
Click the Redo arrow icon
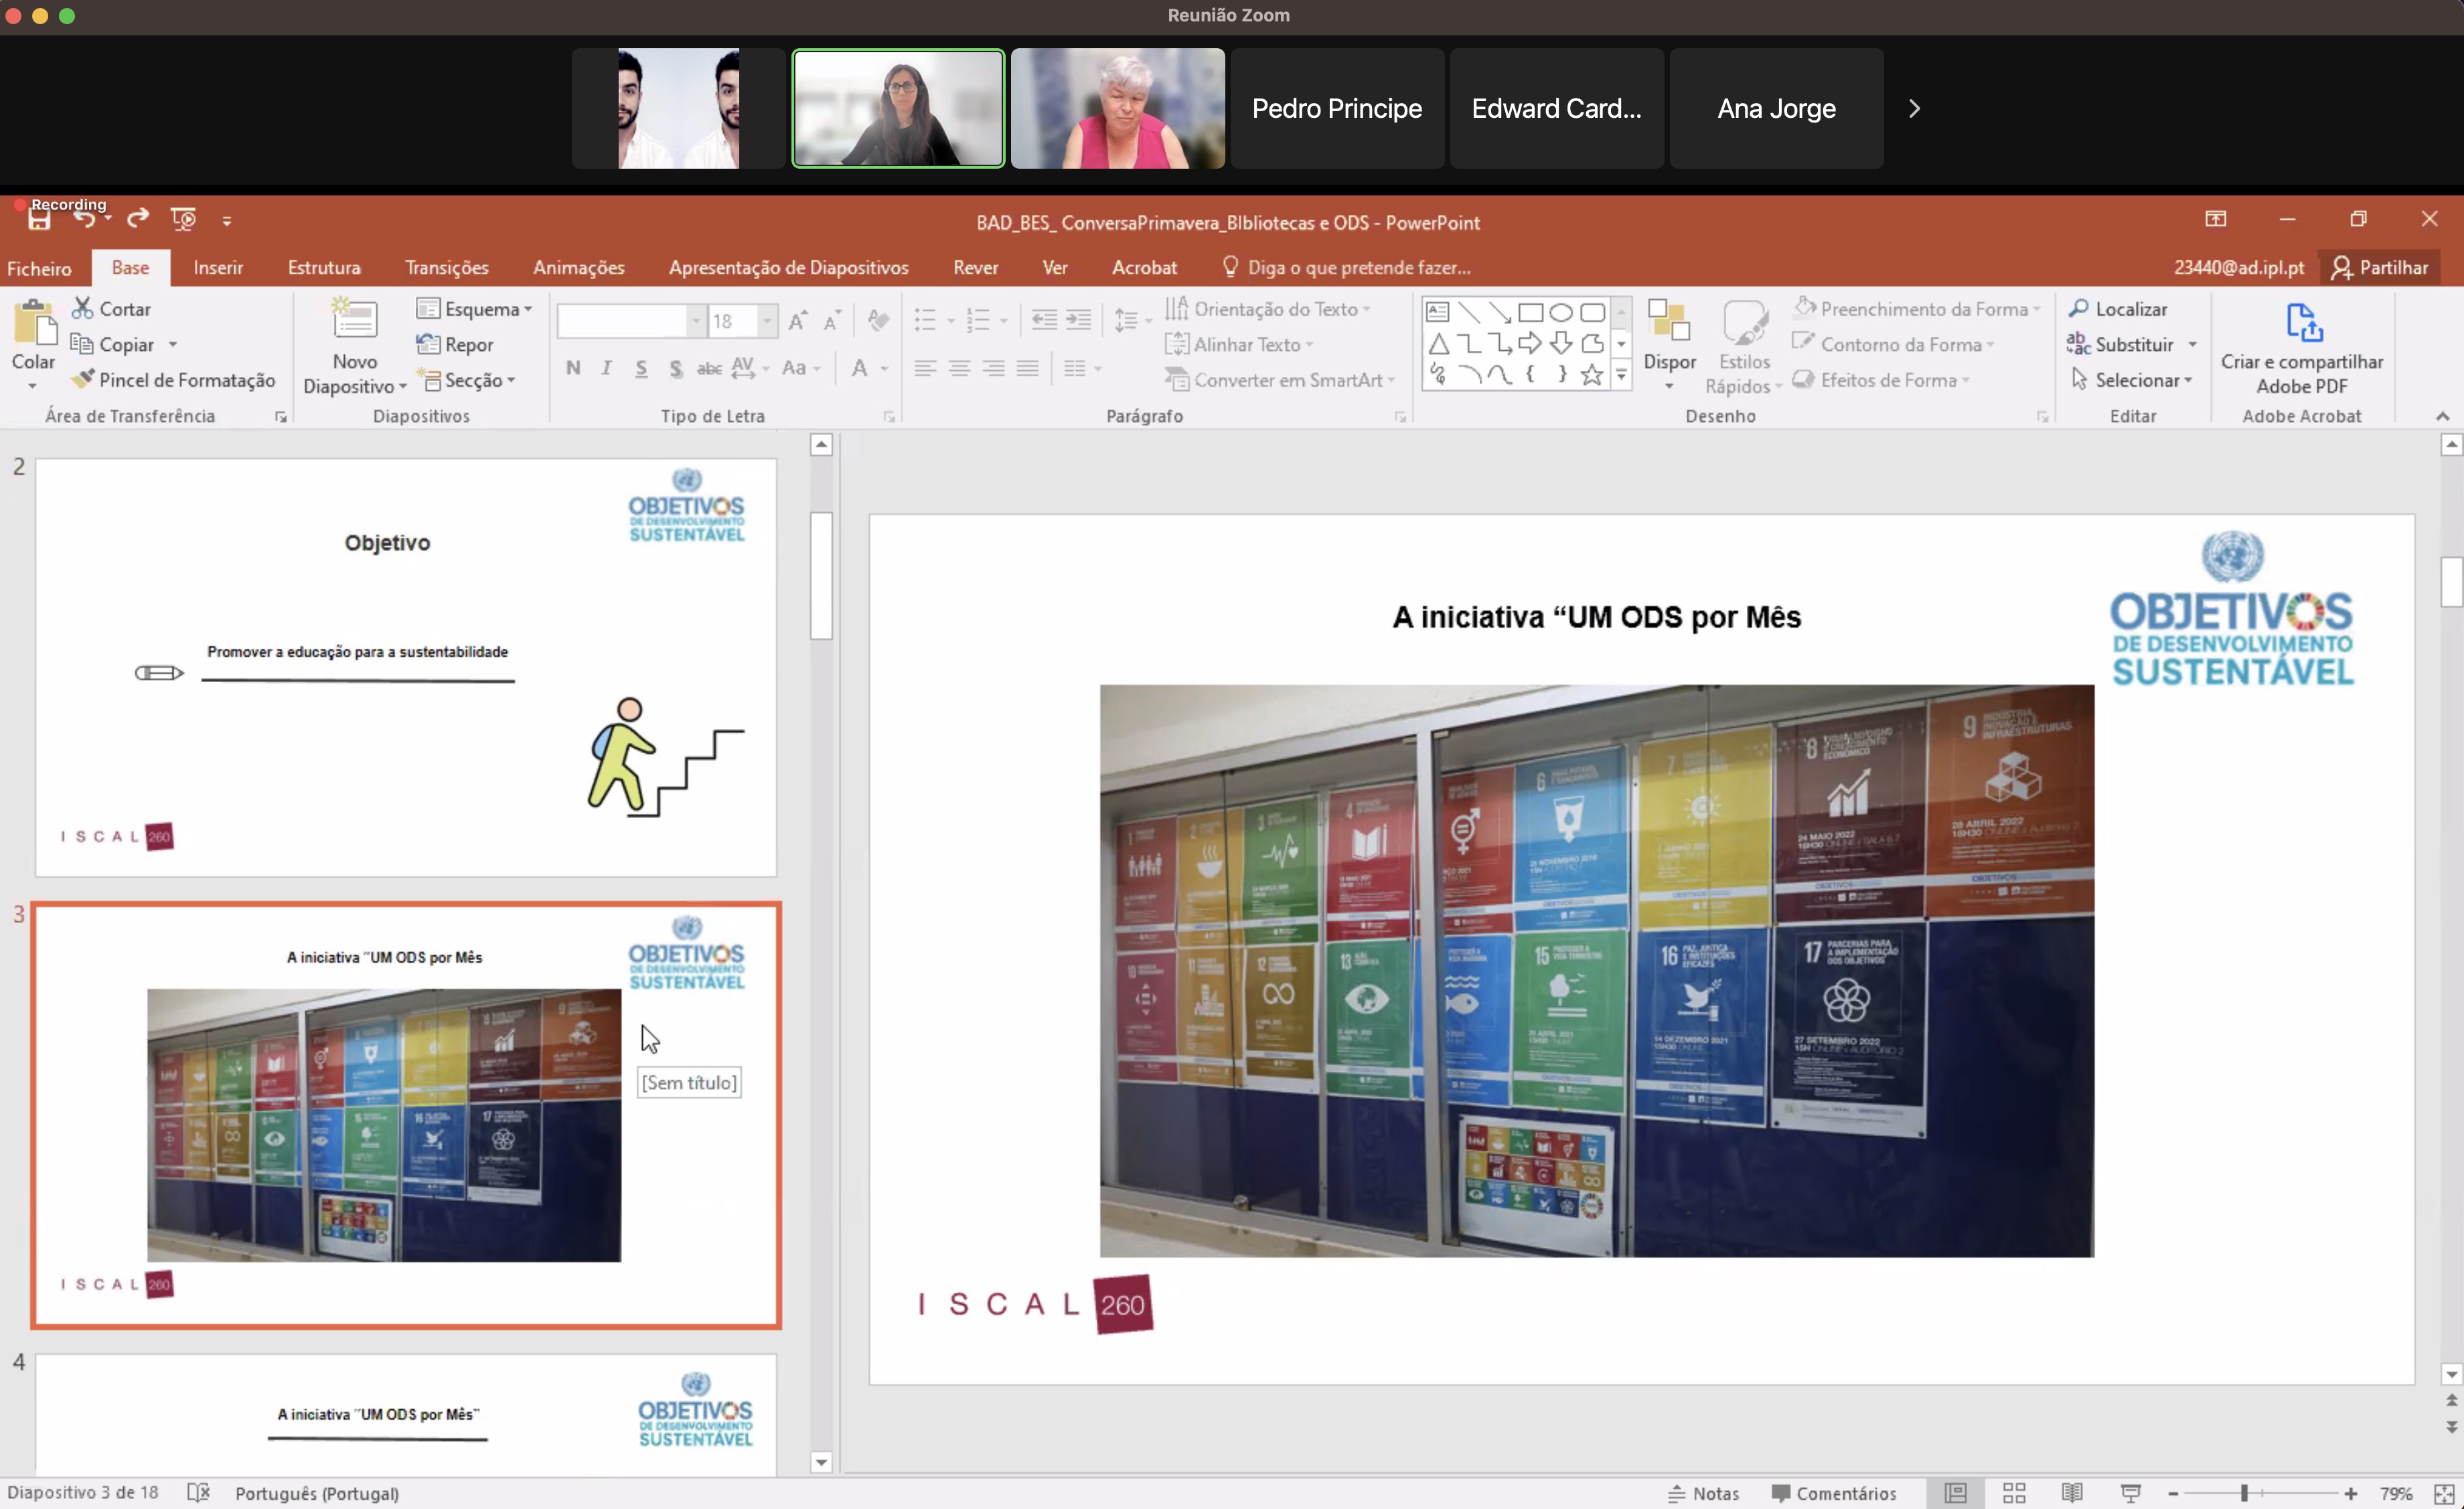(x=138, y=217)
